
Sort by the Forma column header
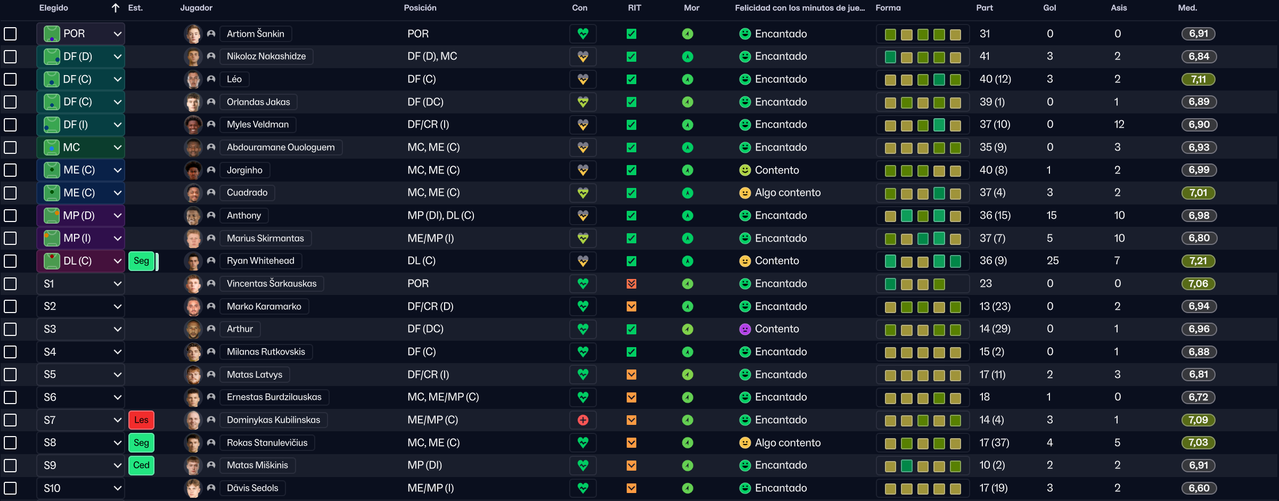[888, 8]
